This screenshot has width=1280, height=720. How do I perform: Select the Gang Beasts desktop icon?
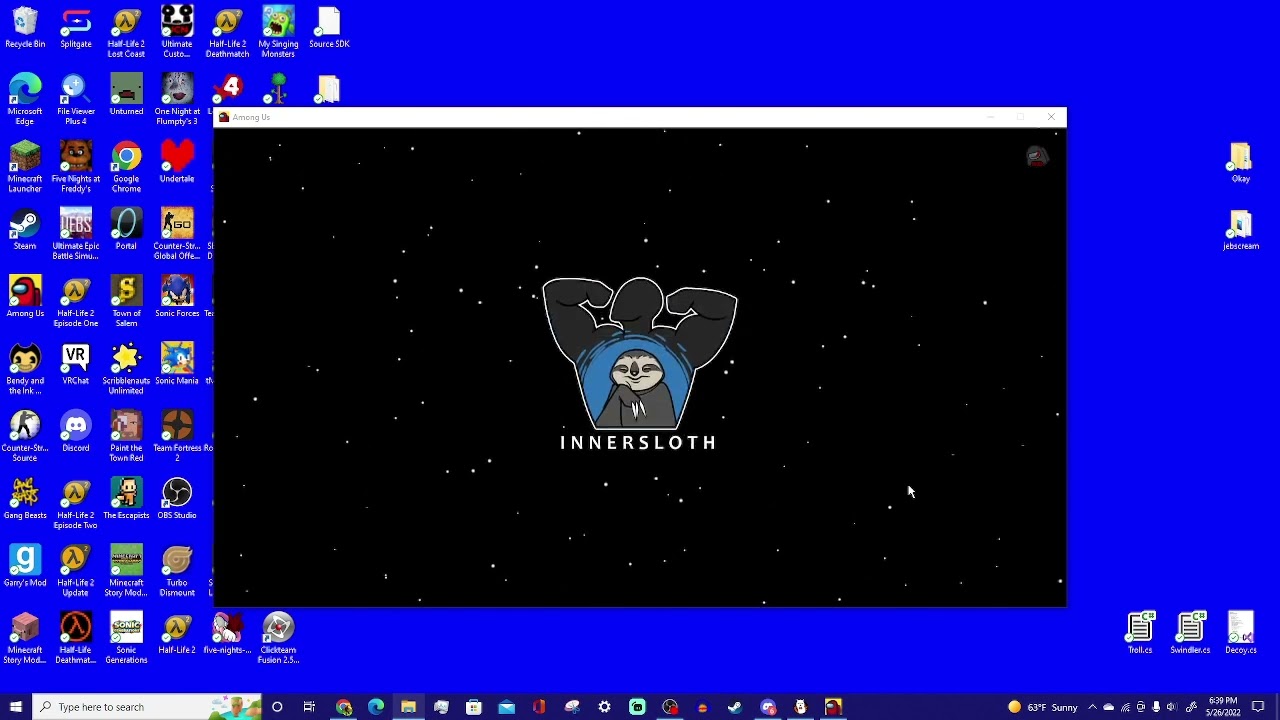click(x=25, y=499)
